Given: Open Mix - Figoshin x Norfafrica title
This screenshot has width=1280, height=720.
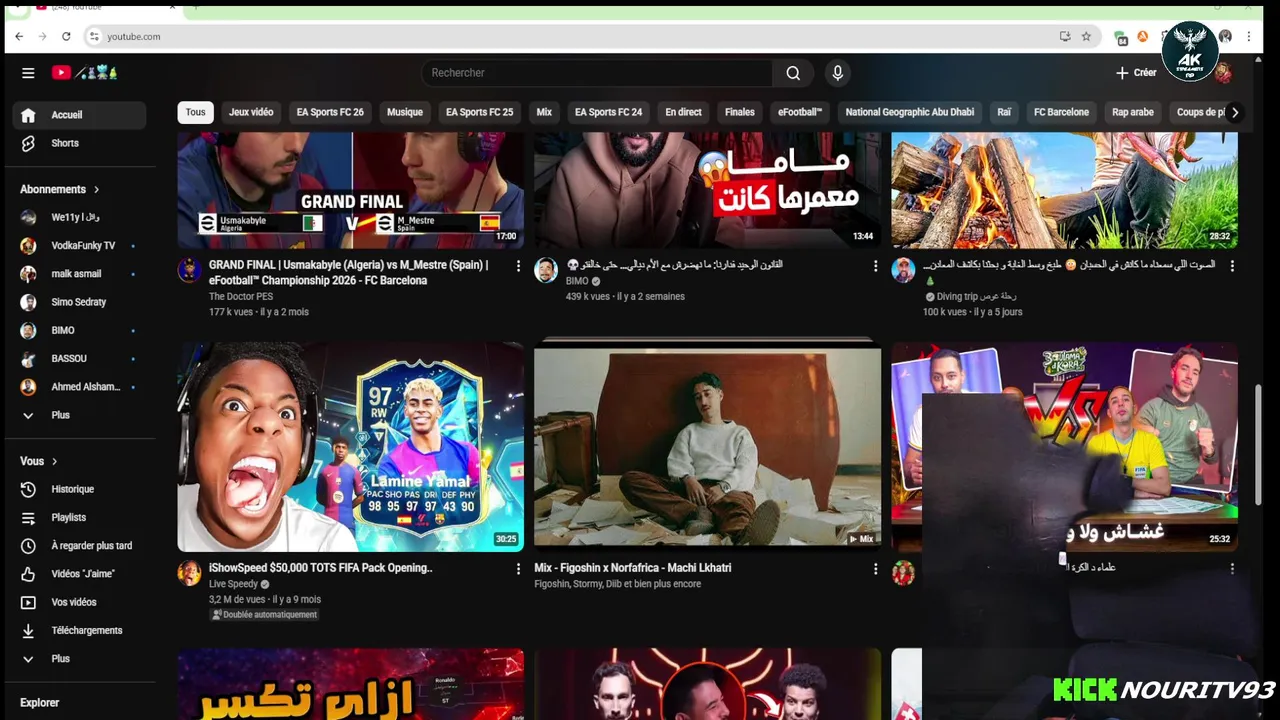Looking at the screenshot, I should point(633,568).
